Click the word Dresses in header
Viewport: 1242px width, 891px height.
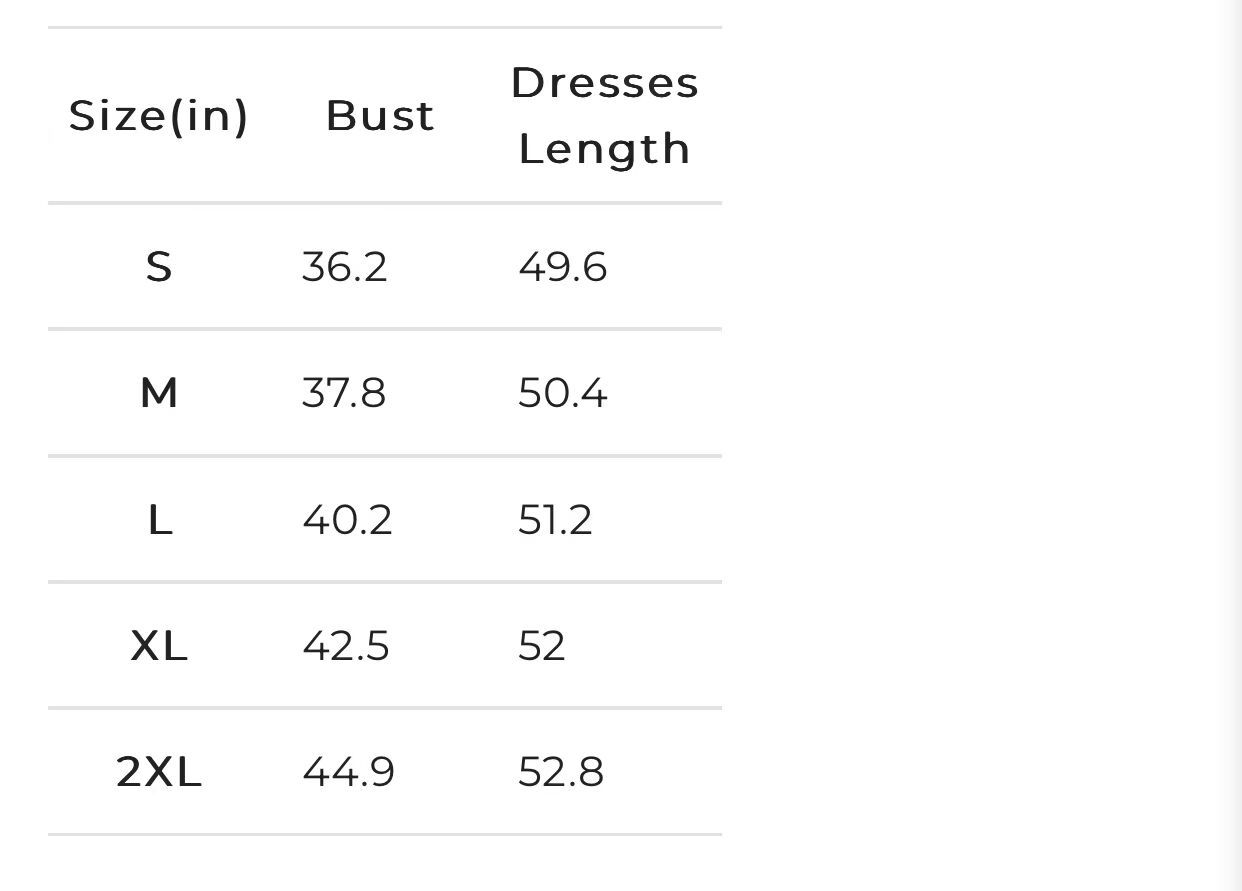604,82
